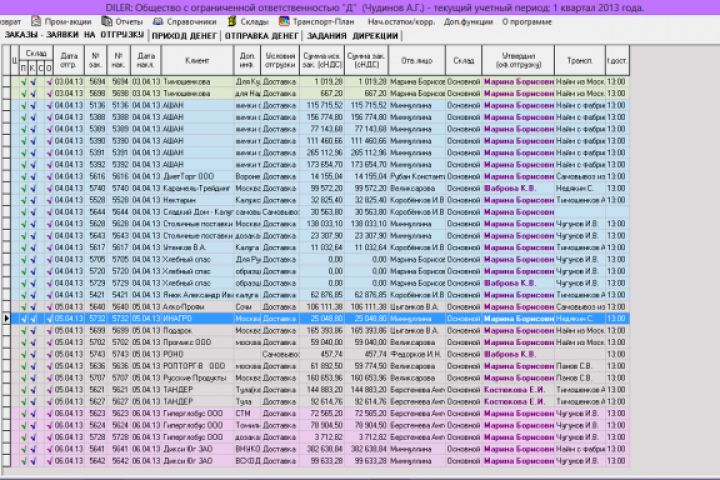Select the РОЛТОРГ-В ООО client cell
Image resolution: width=720 pixels, height=480 pixels.
pyautogui.click(x=197, y=366)
